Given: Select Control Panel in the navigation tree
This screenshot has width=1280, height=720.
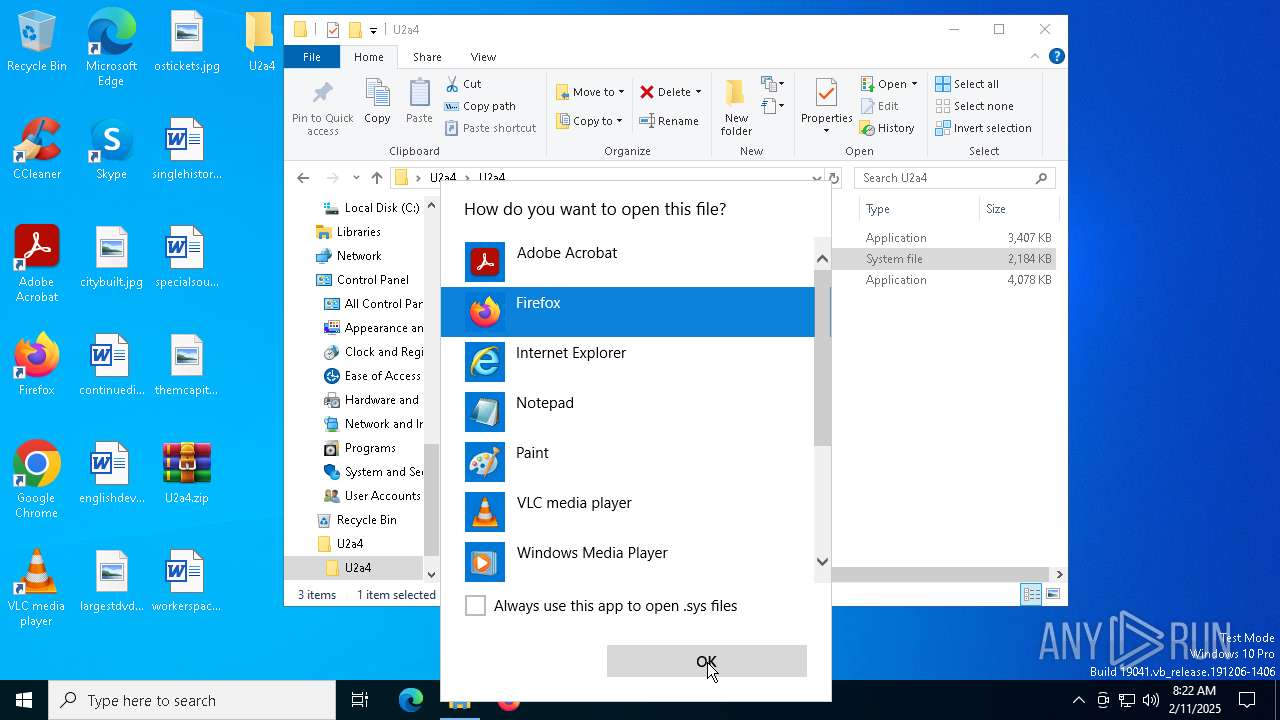Looking at the screenshot, I should (x=372, y=280).
